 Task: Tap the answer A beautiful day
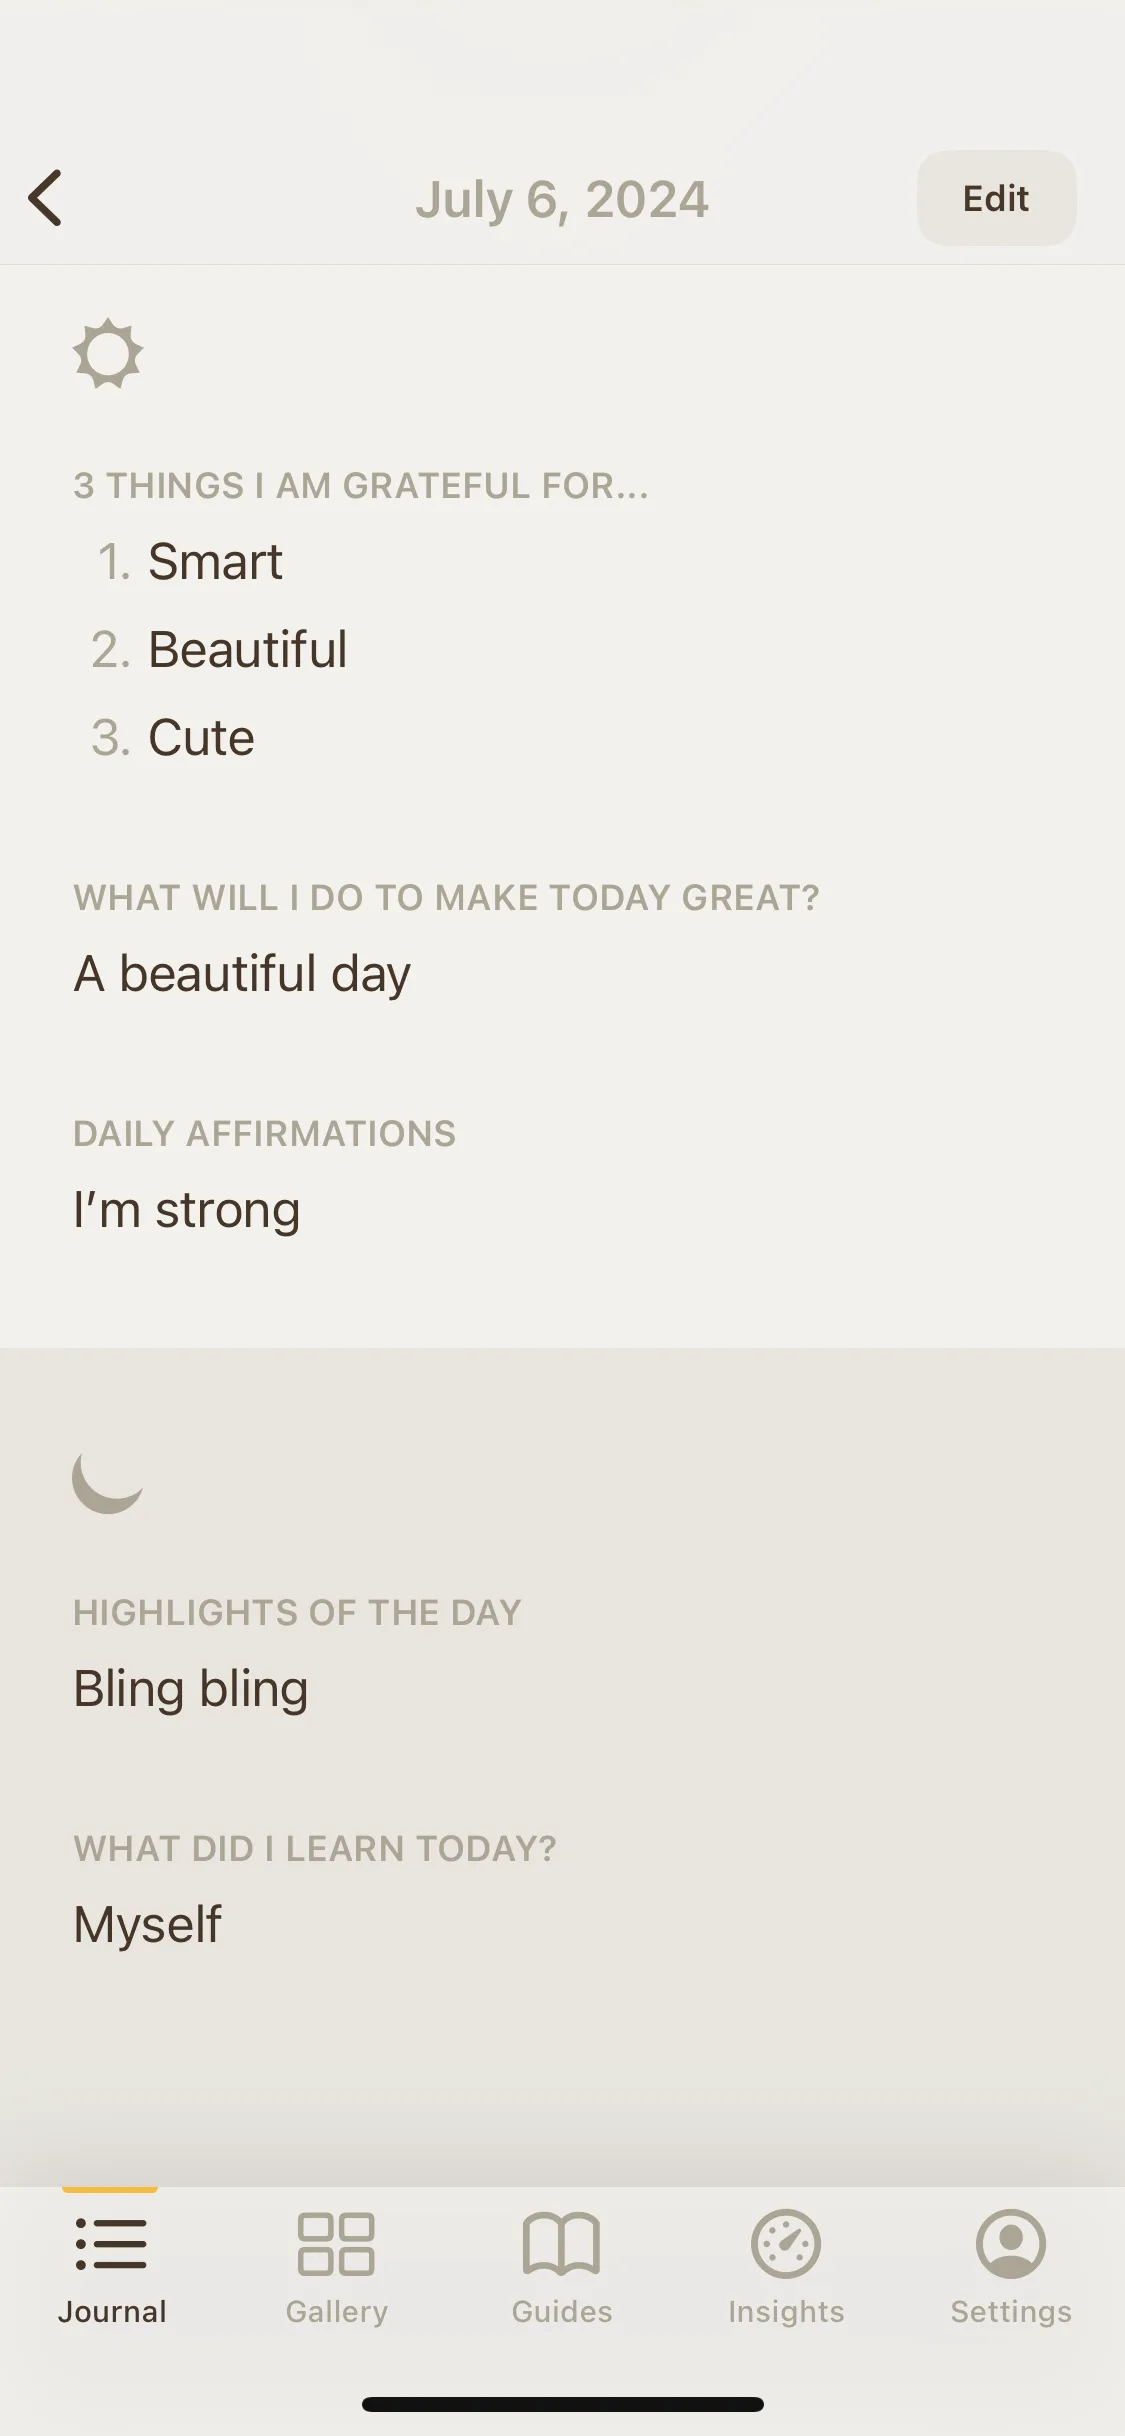click(x=242, y=974)
